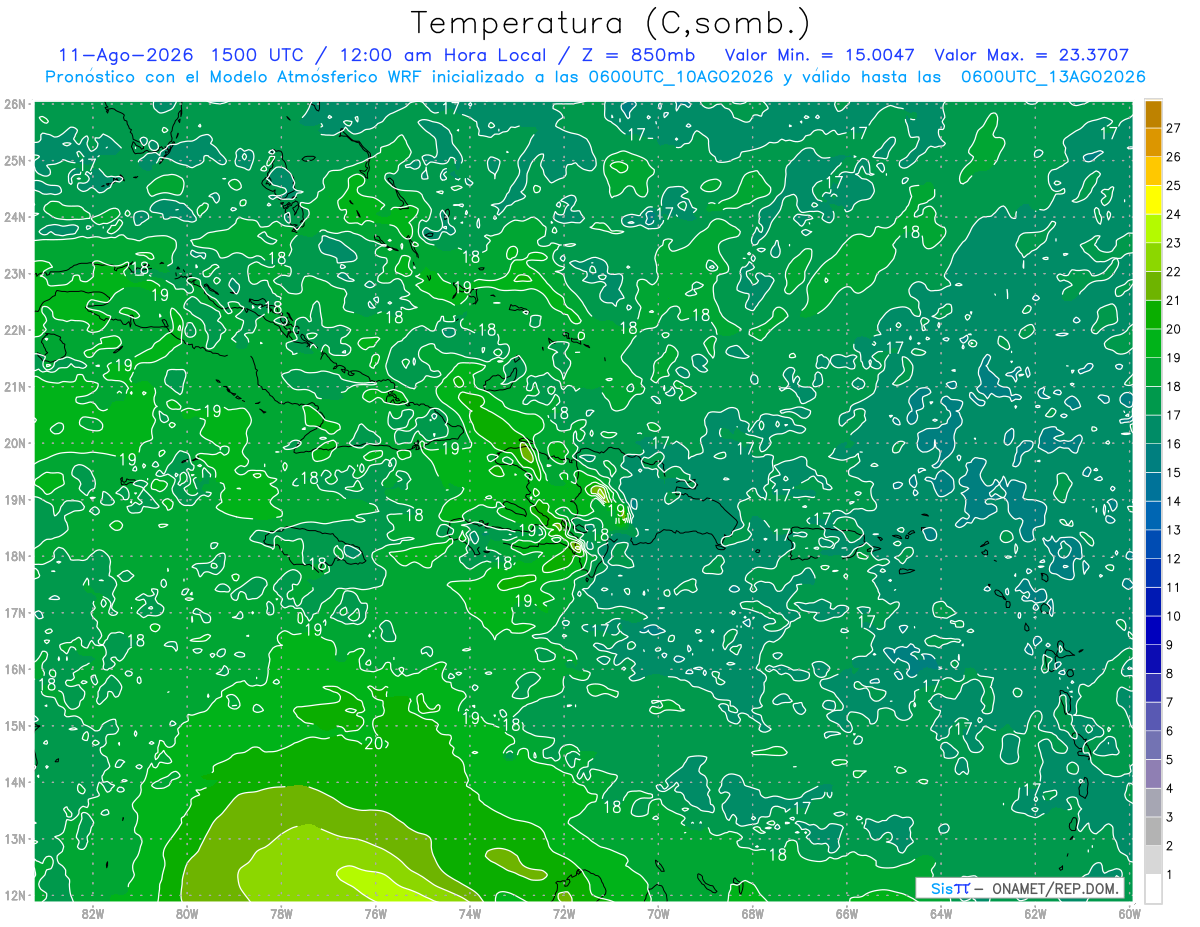This screenshot has width=1200, height=927.
Task: Click the "13N" latitude axis label
Action: [x=14, y=838]
